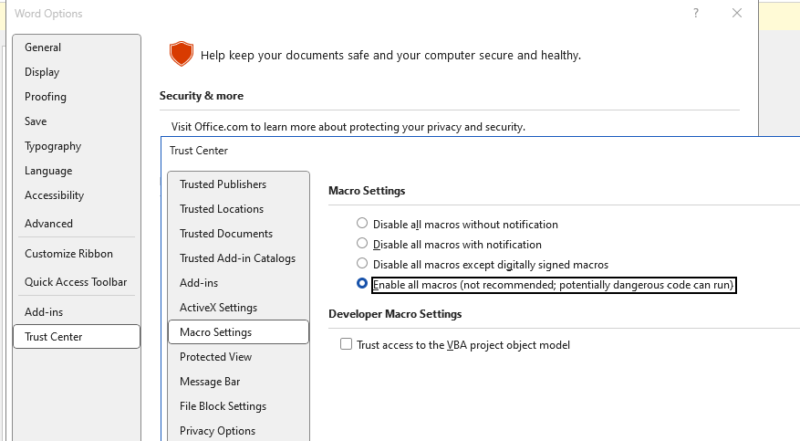This screenshot has width=800, height=441.
Task: Open ActiveX Settings in Trust Center
Action: pos(218,308)
